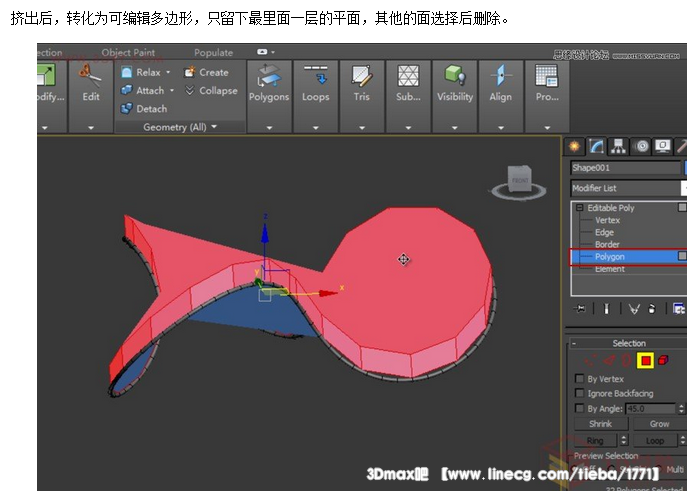Open the Object Paint ribbon tab
The height and width of the screenshot is (491, 688).
click(x=128, y=53)
